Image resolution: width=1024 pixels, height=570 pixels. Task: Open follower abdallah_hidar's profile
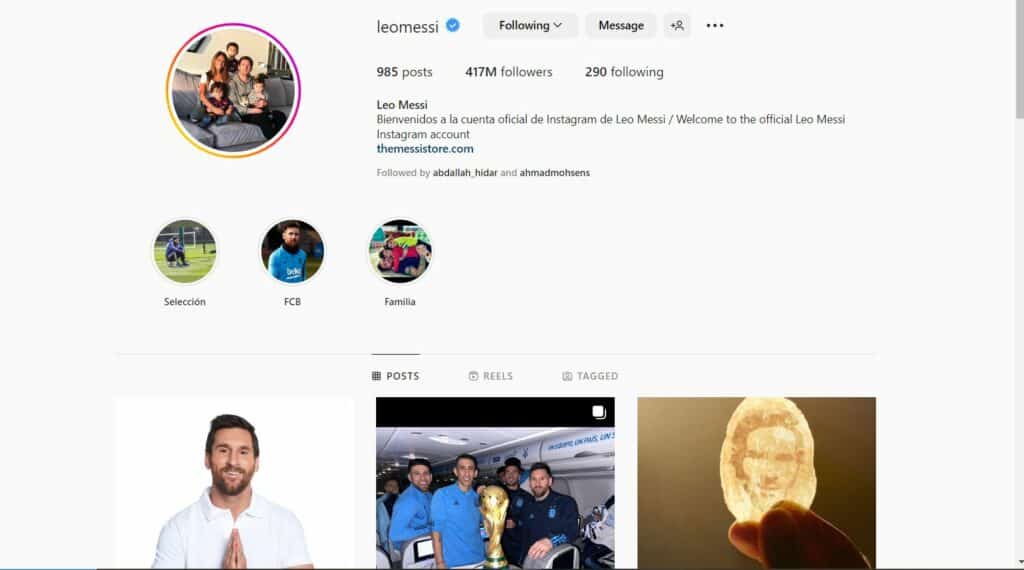pyautogui.click(x=465, y=172)
